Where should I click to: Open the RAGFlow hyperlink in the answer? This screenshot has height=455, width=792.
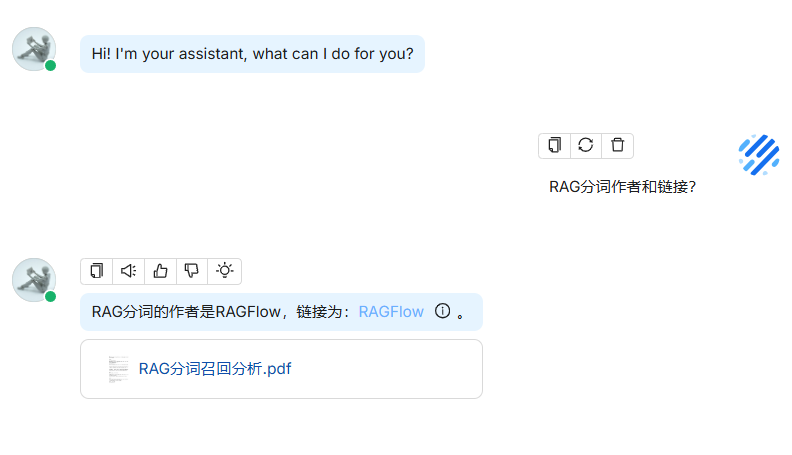[x=391, y=312]
